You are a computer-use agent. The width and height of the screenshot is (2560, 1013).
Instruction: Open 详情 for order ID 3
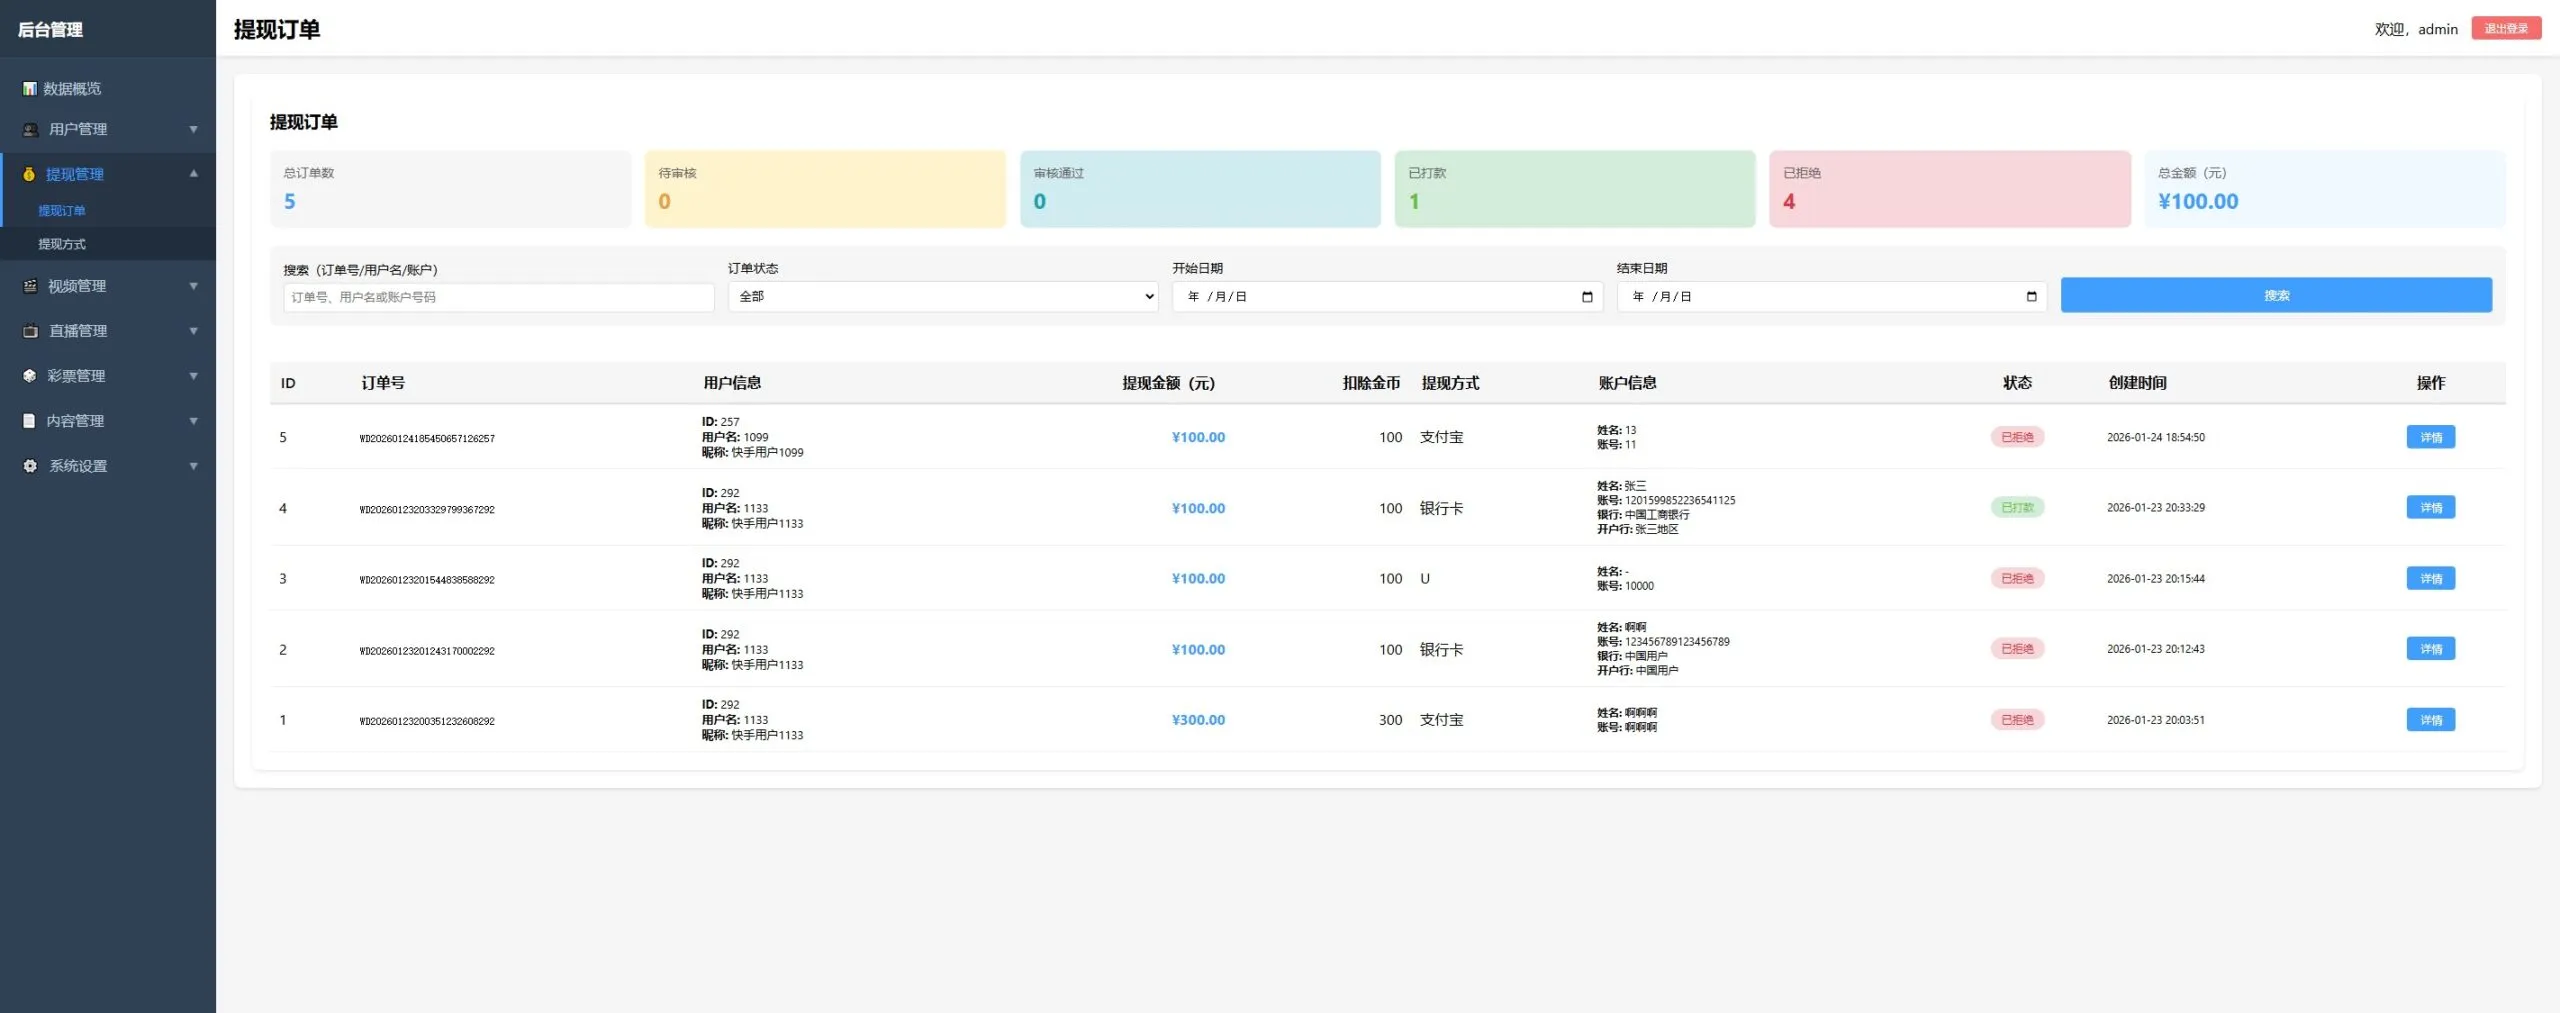[2430, 579]
